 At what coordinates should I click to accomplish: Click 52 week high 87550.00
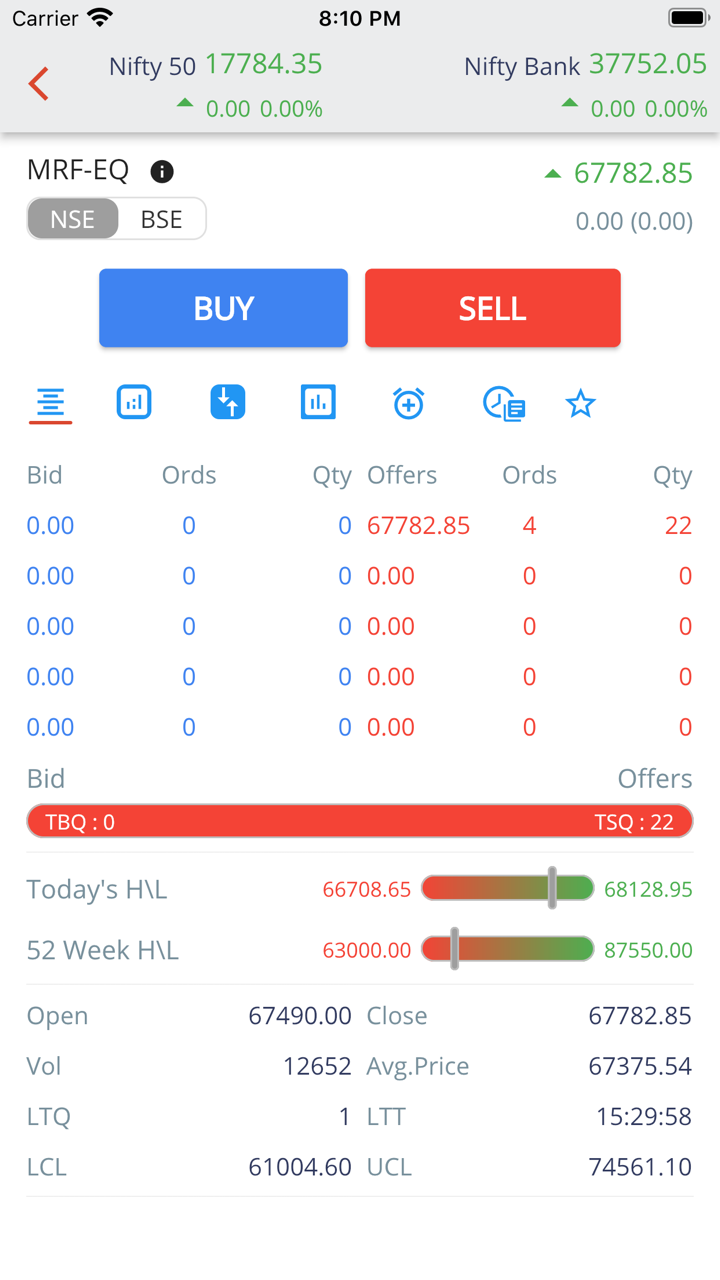coord(648,950)
